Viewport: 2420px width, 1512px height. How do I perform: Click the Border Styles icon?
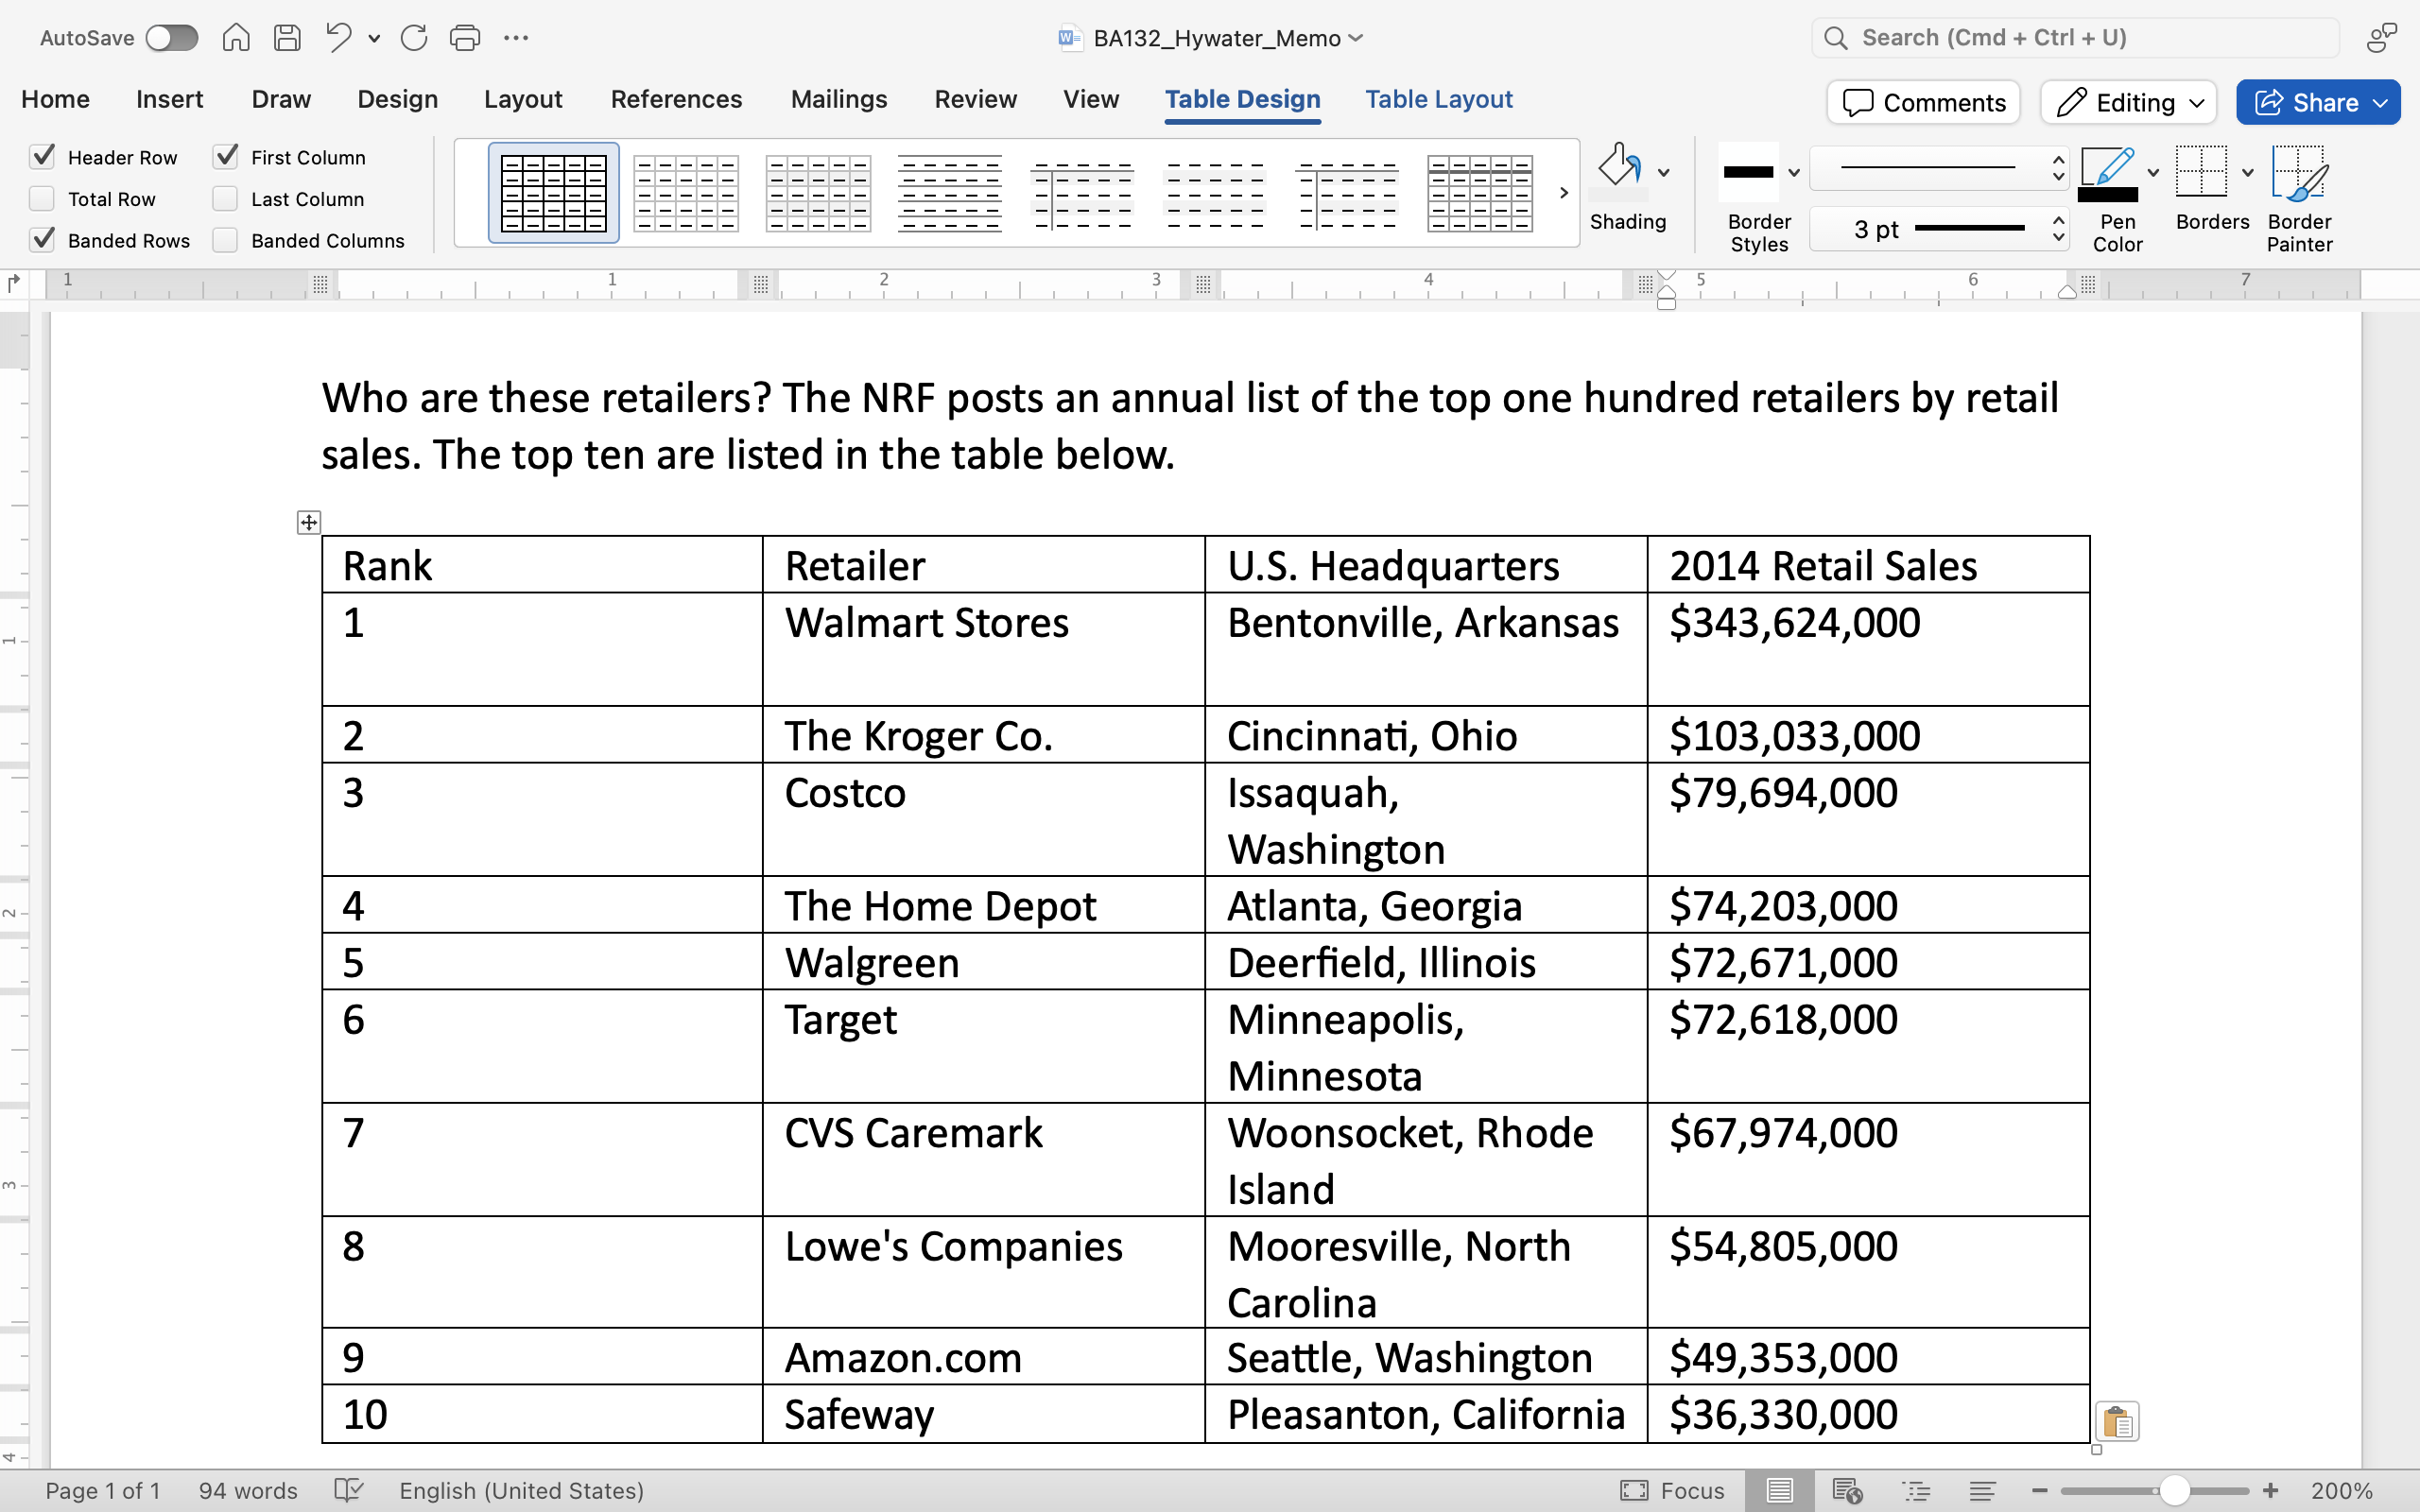pos(1748,172)
